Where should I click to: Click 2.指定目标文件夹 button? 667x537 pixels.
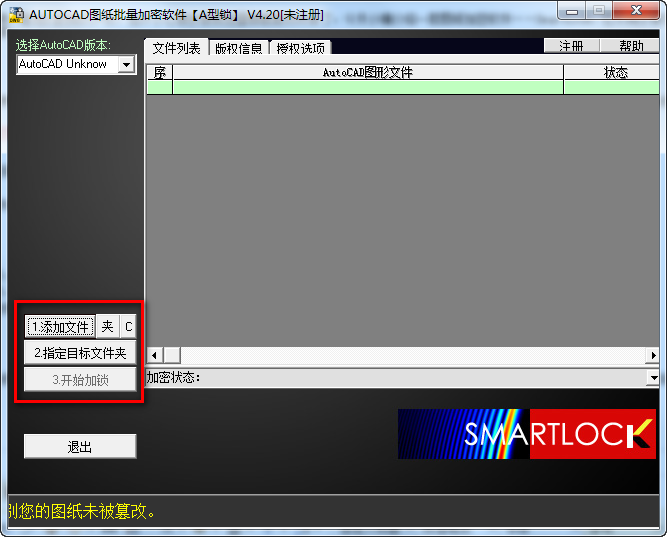[80, 353]
